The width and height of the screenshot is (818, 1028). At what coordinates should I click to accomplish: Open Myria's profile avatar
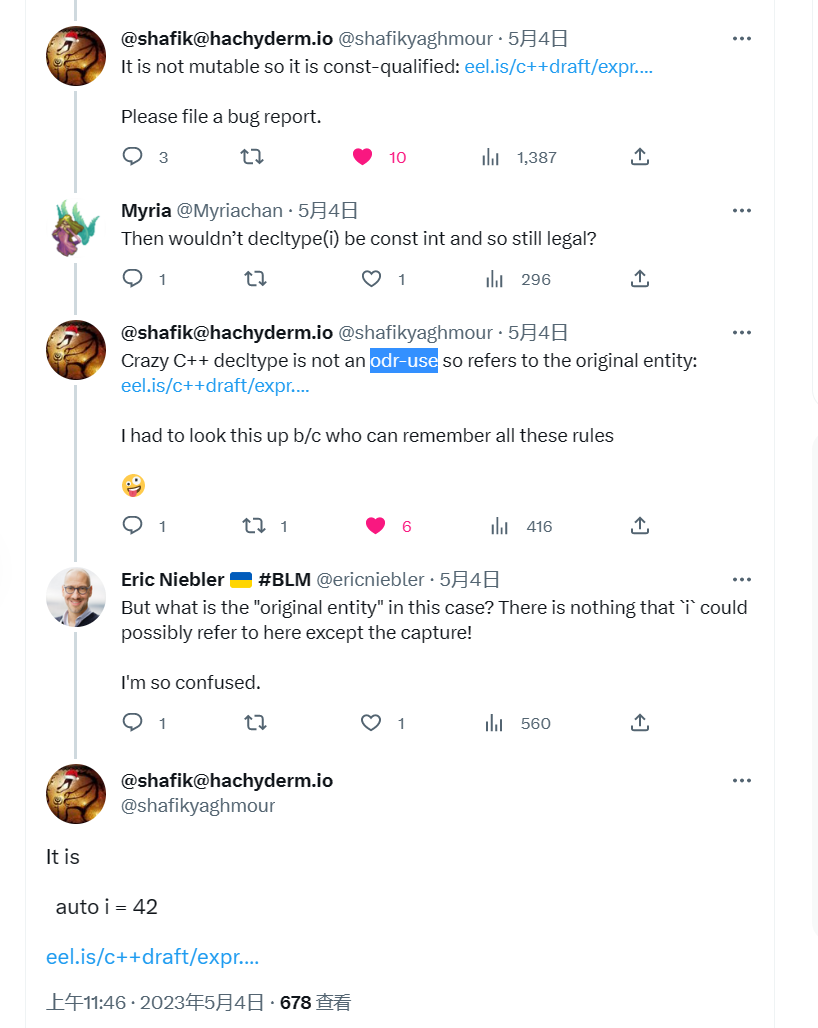tap(76, 228)
